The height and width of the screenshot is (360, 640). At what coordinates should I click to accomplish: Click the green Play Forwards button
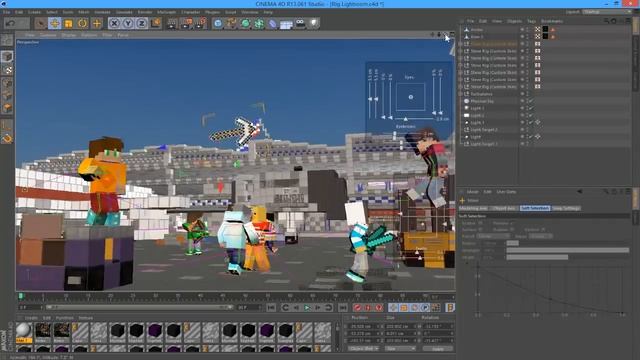click(x=307, y=308)
